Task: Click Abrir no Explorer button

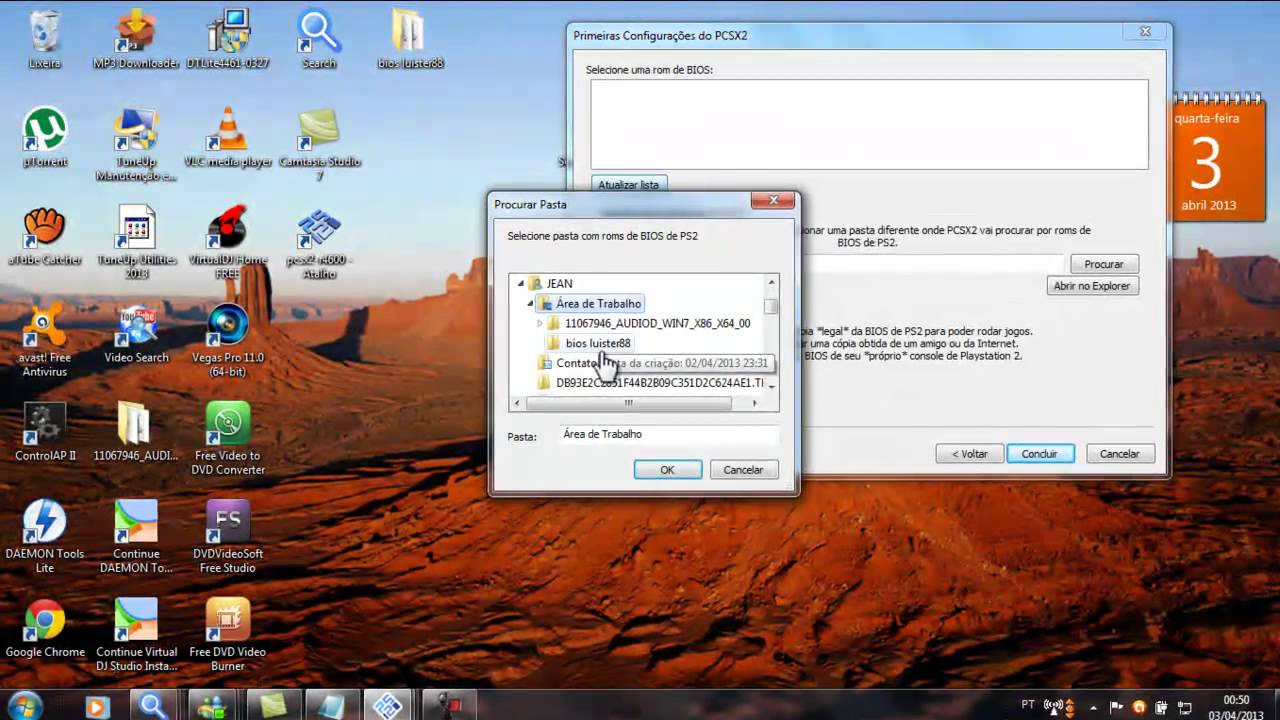Action: click(1091, 286)
